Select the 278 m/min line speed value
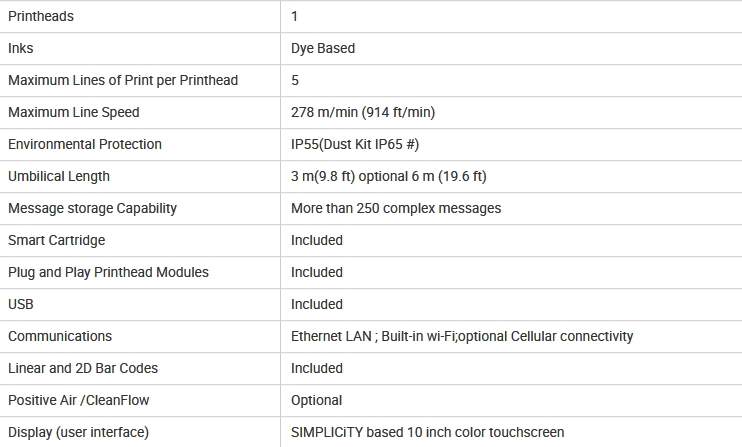The height and width of the screenshot is (447, 742). click(x=363, y=112)
